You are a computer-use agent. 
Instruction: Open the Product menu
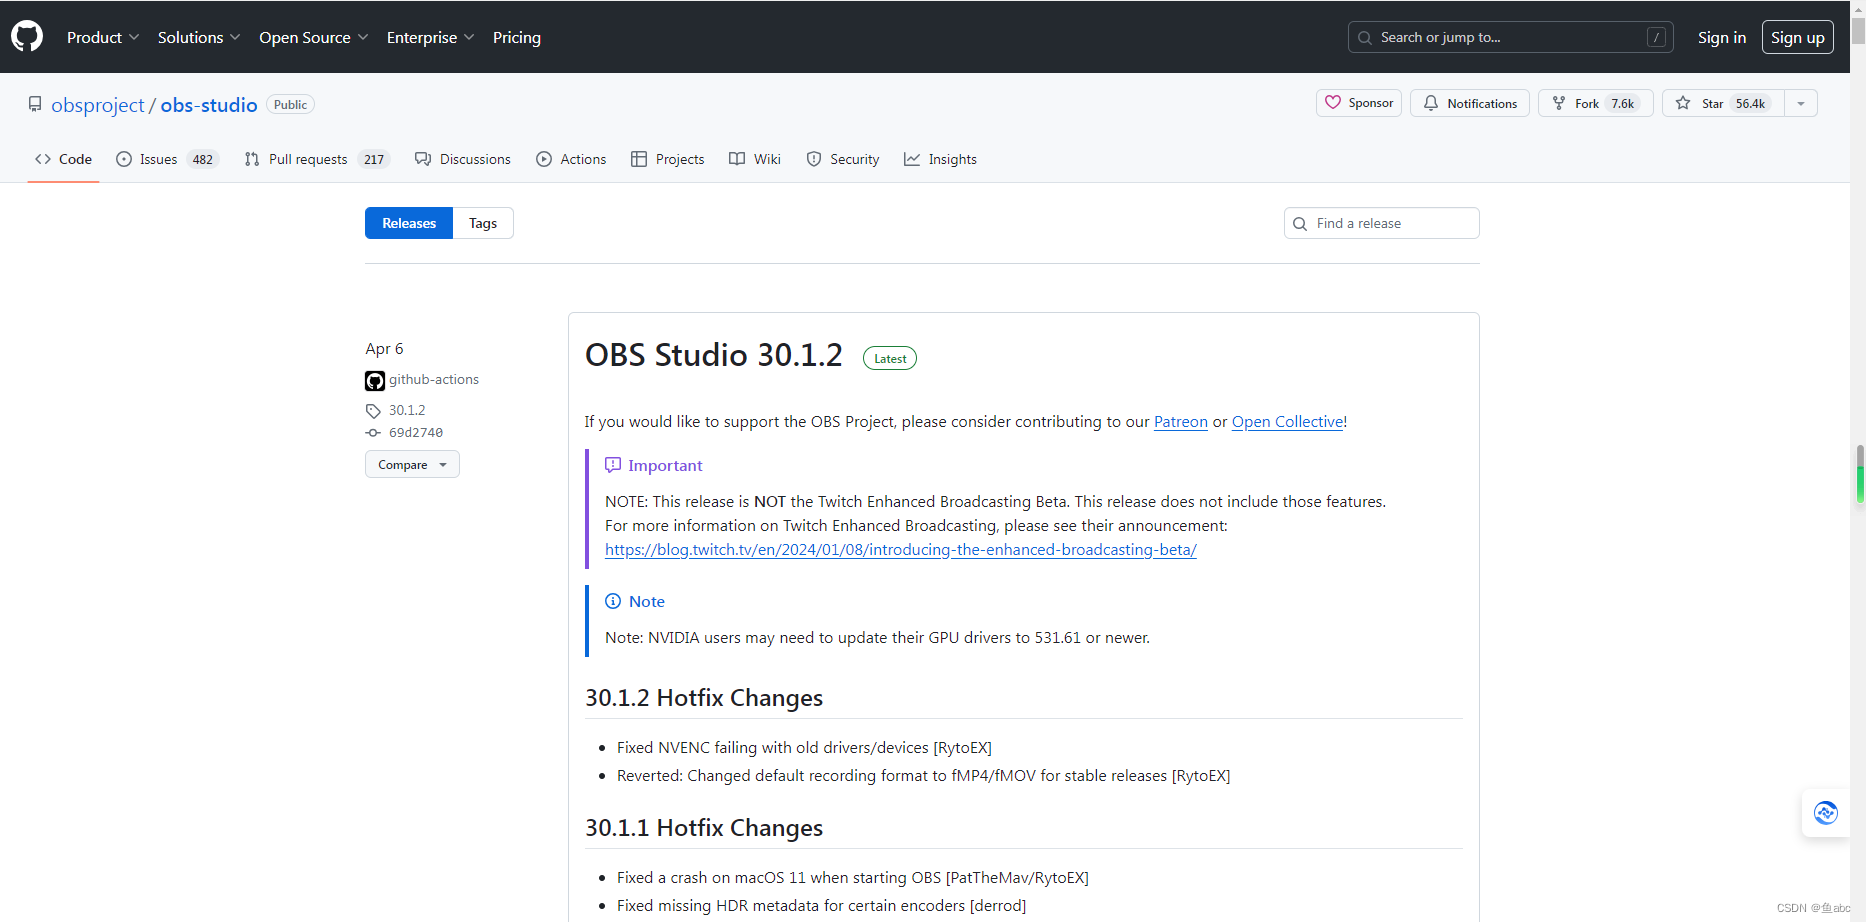103,37
